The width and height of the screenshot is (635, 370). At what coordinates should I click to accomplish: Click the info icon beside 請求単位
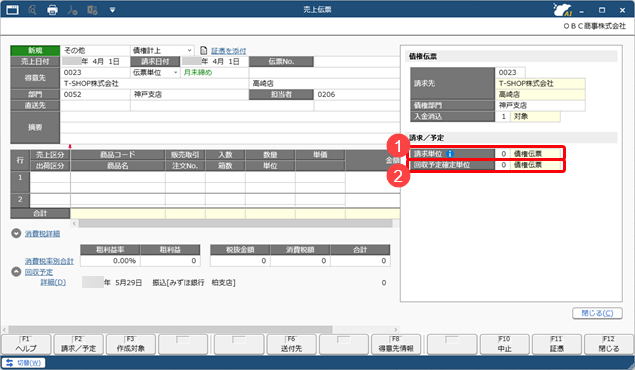(450, 154)
